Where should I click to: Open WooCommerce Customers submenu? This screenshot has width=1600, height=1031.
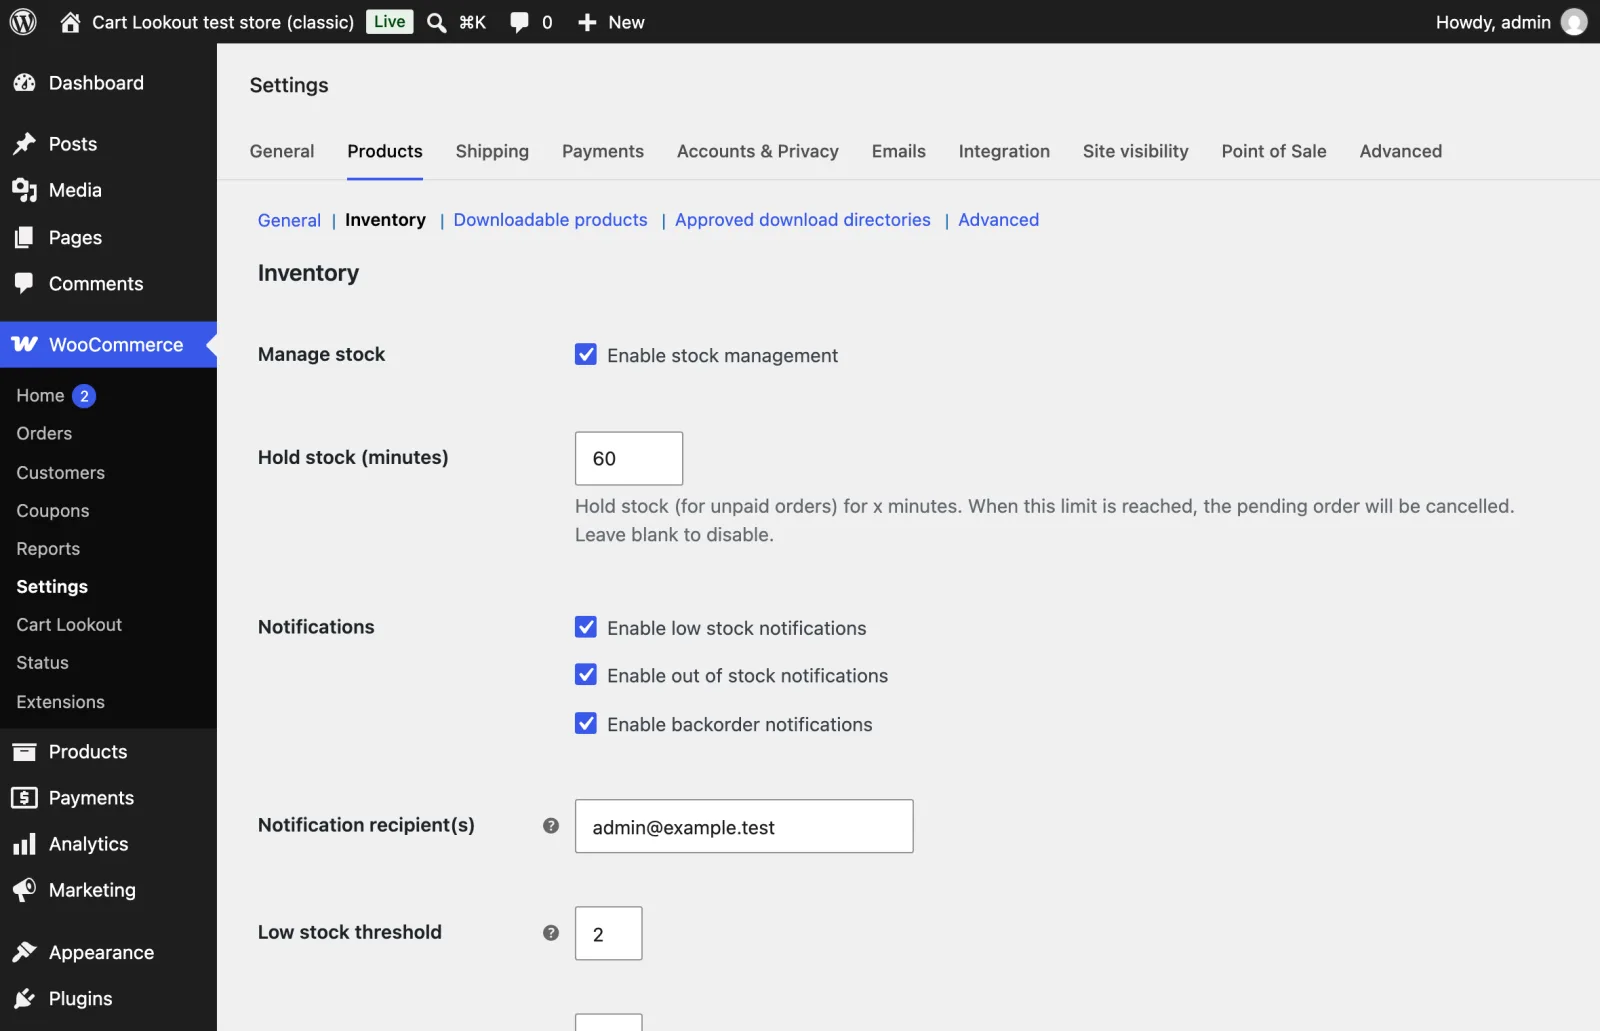tap(60, 473)
